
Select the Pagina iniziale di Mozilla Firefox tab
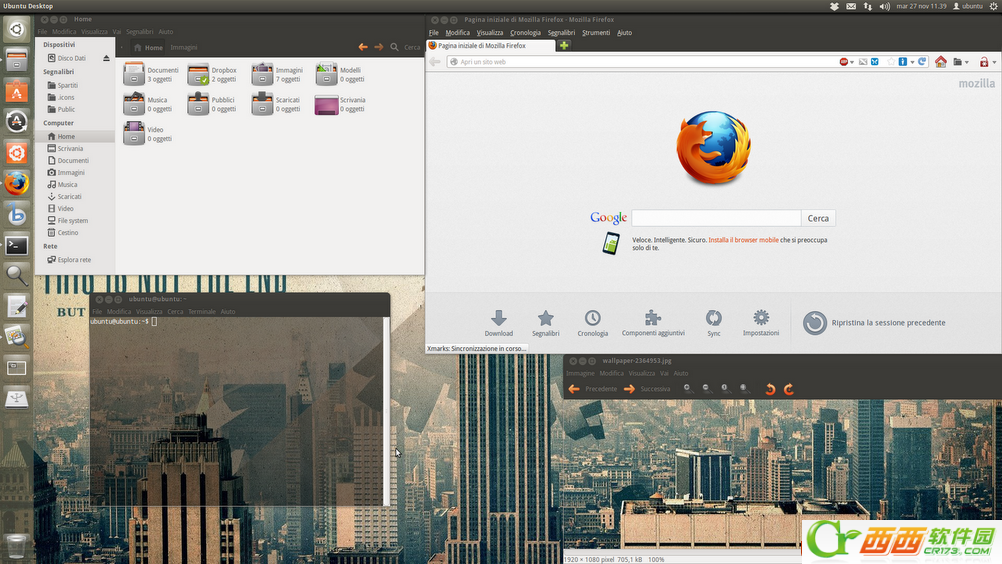(490, 46)
